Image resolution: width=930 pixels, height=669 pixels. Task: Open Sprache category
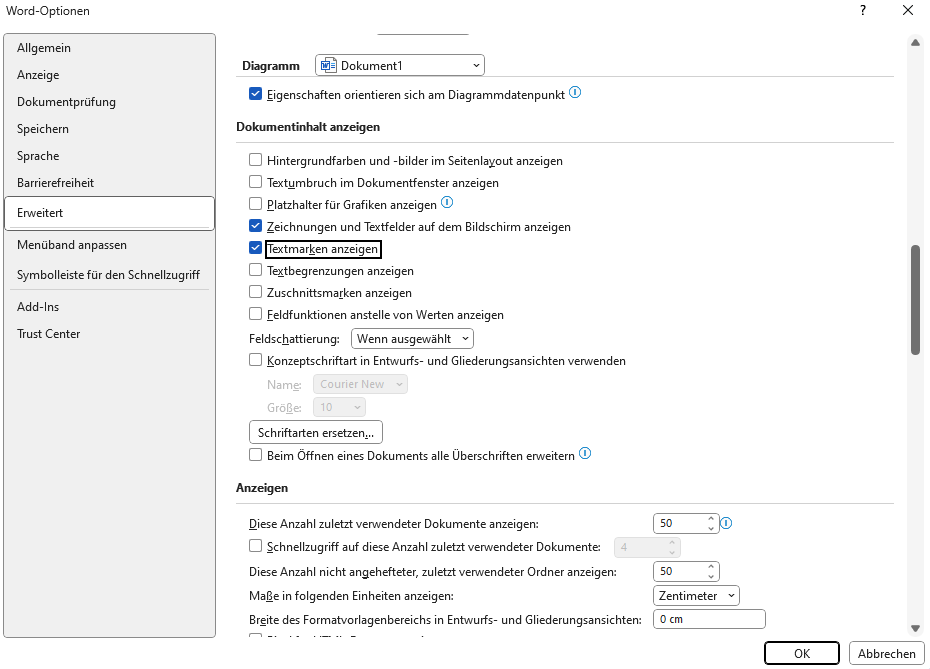(109, 156)
